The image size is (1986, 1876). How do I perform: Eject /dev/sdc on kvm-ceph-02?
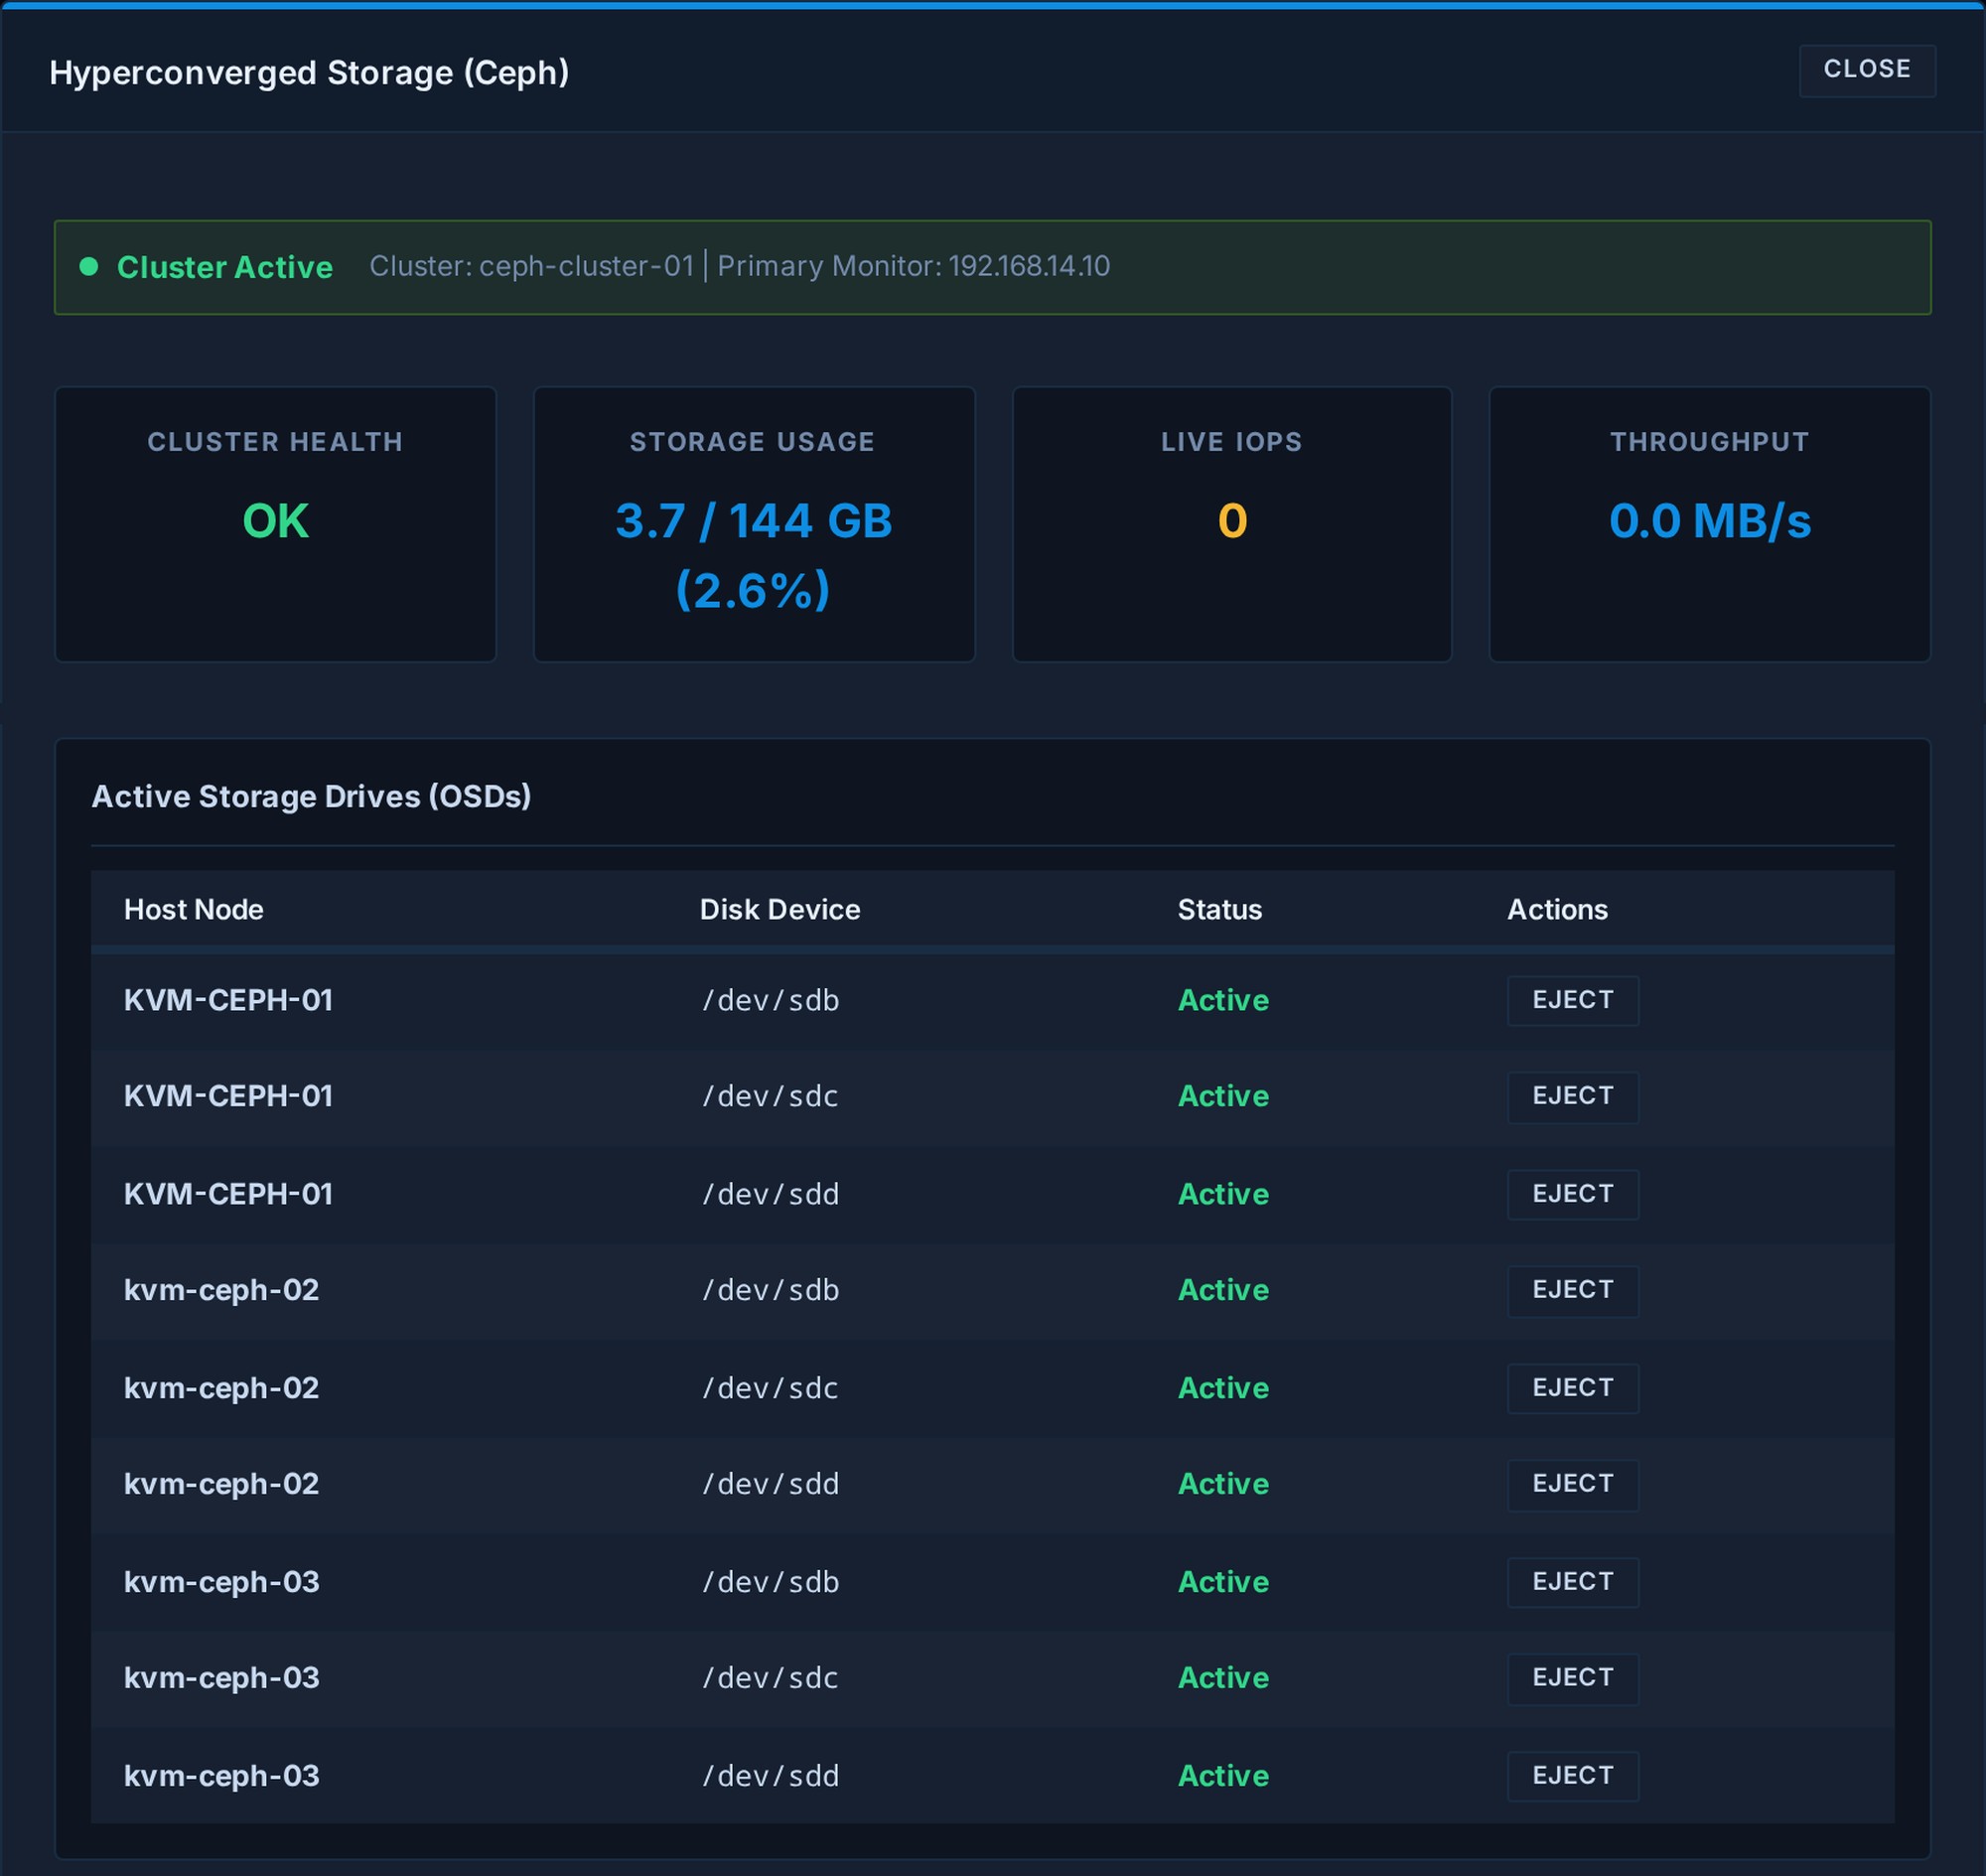coord(1573,1388)
